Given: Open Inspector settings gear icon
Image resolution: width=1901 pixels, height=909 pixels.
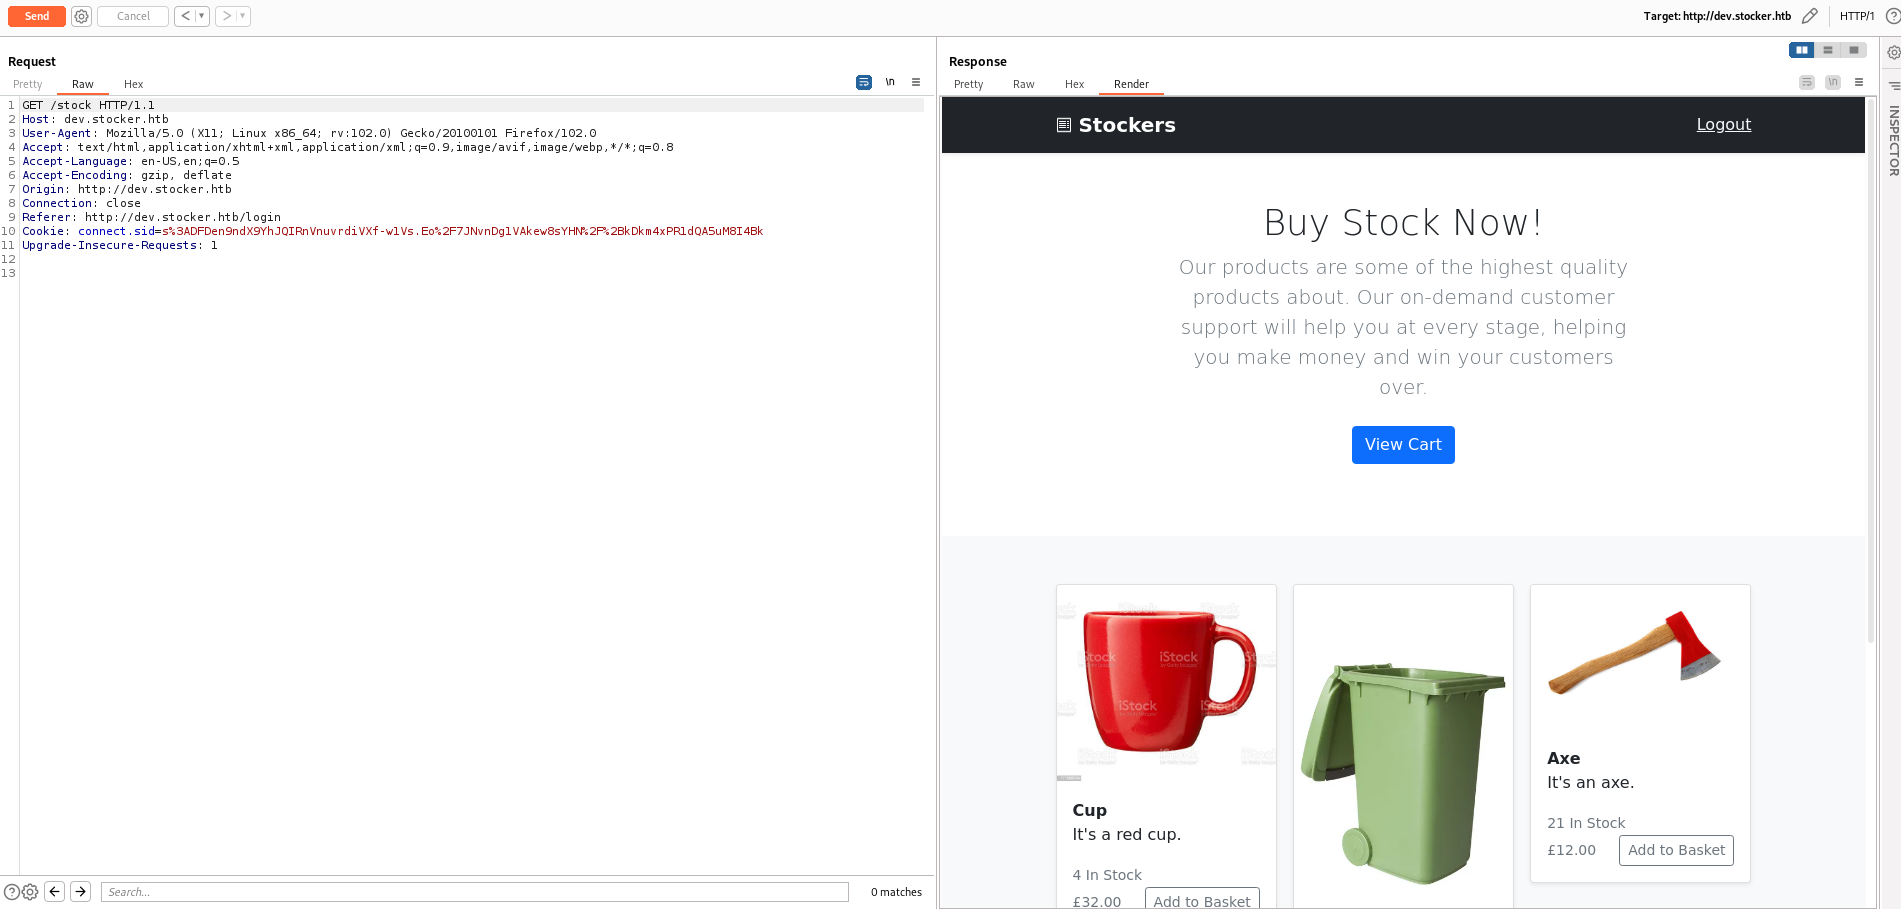Looking at the screenshot, I should 1893,52.
